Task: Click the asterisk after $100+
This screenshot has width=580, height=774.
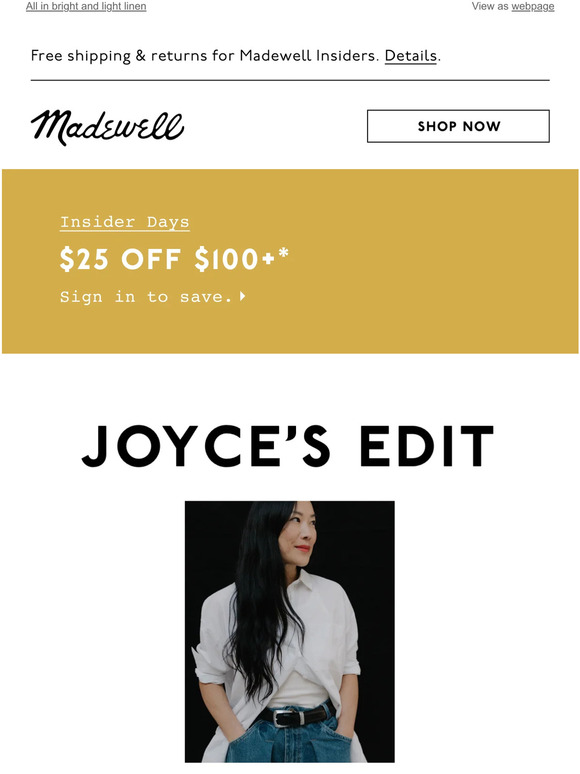Action: 283,253
